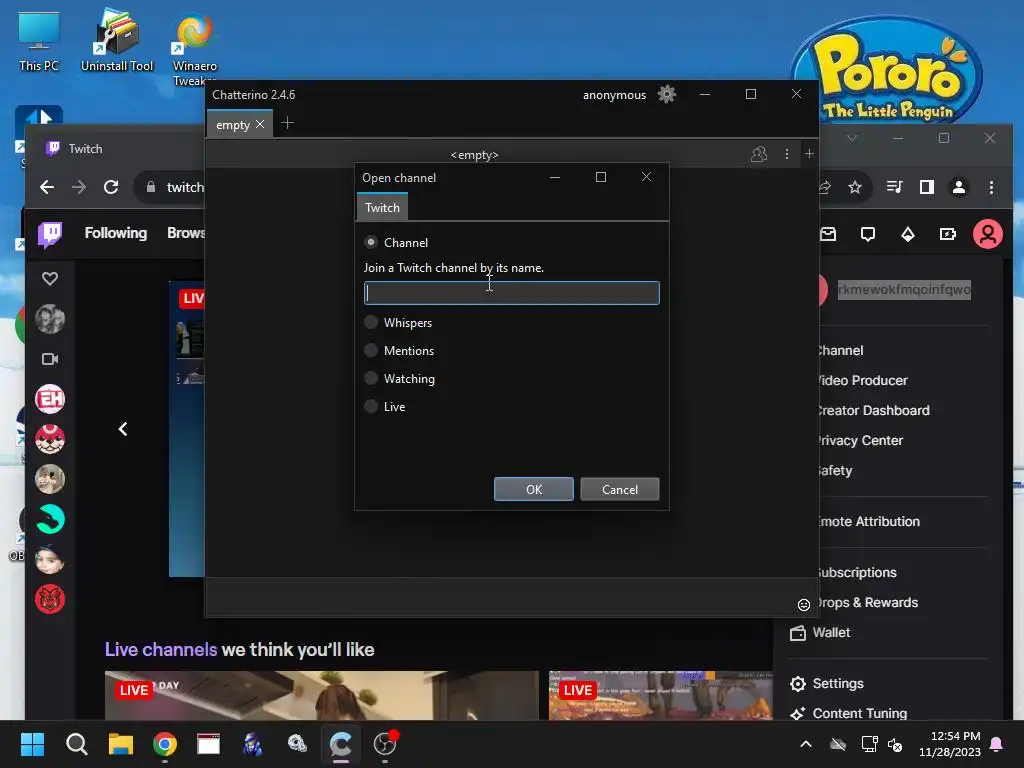Switch to the Twitch tab in Open channel
Image resolution: width=1024 pixels, height=768 pixels.
pos(382,208)
